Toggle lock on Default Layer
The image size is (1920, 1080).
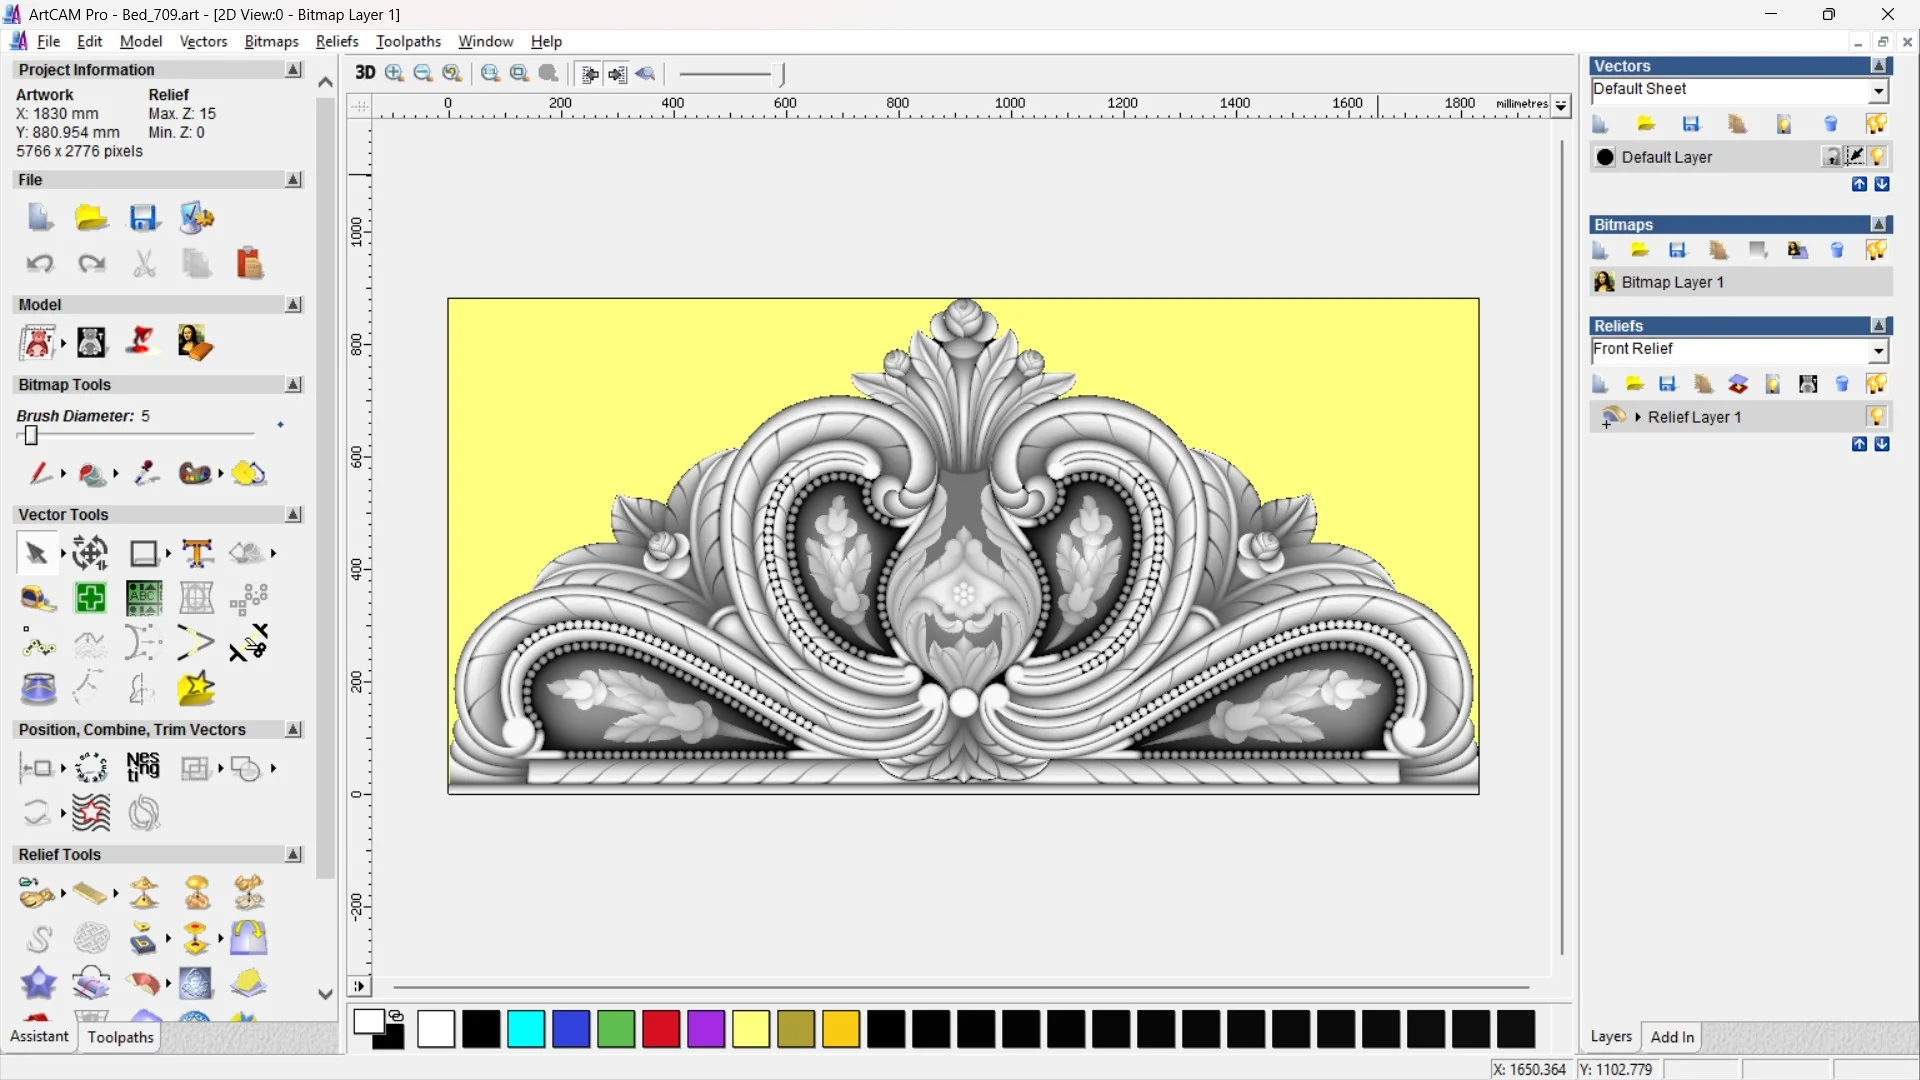coord(1831,157)
